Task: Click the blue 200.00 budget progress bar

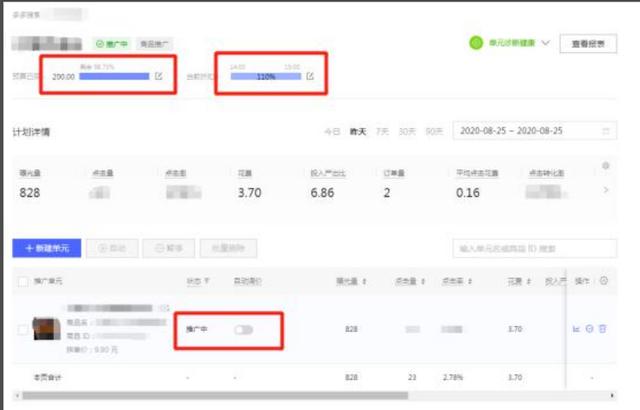Action: [114, 76]
